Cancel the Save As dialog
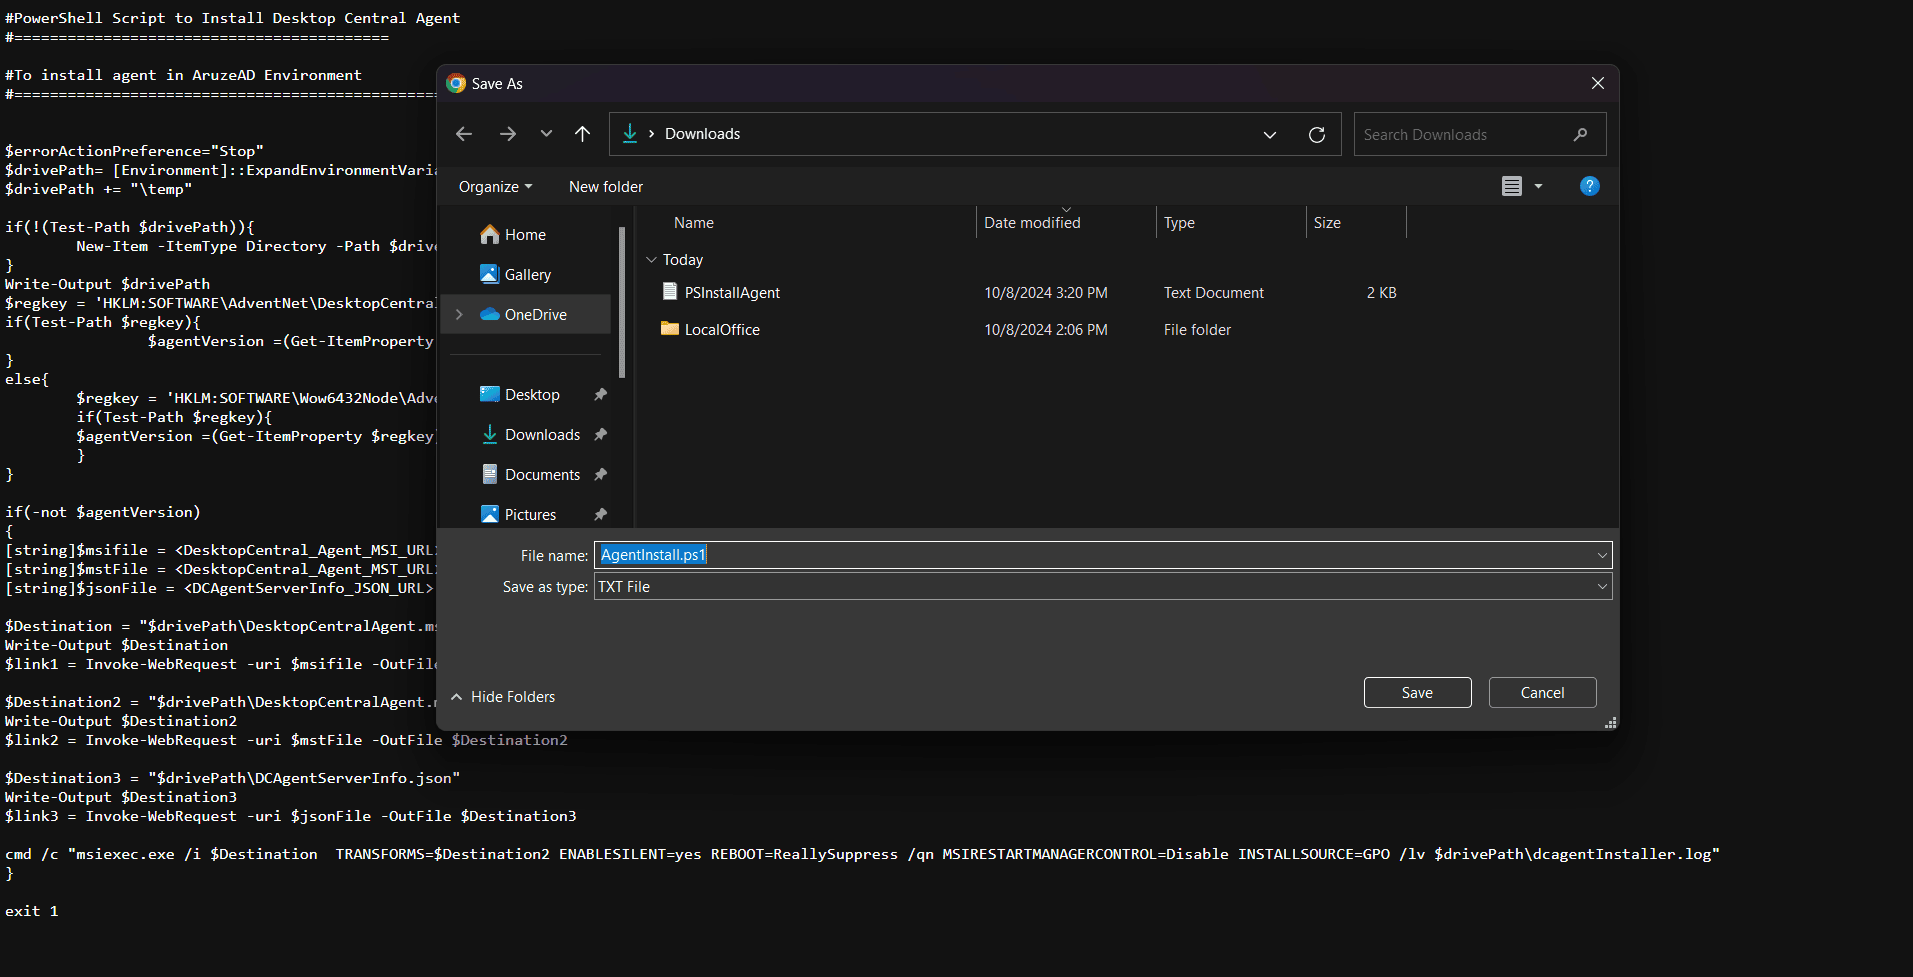 coord(1542,693)
